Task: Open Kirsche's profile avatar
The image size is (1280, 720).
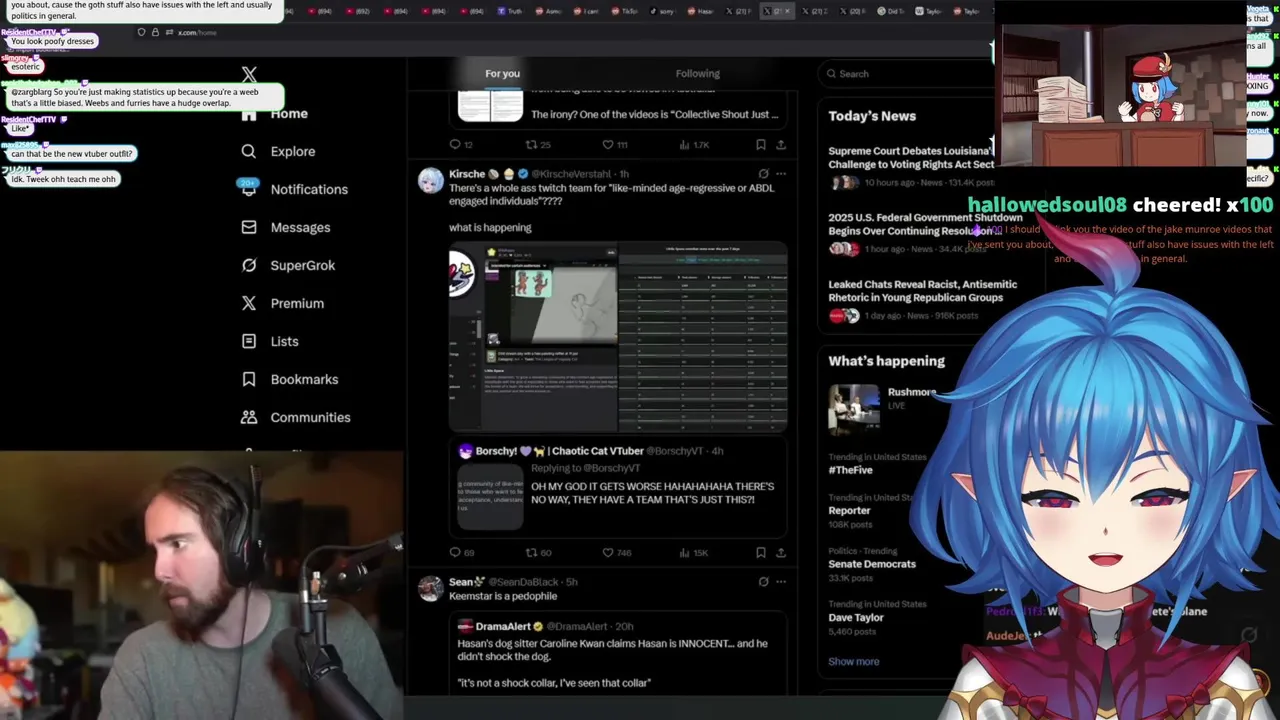Action: (431, 181)
